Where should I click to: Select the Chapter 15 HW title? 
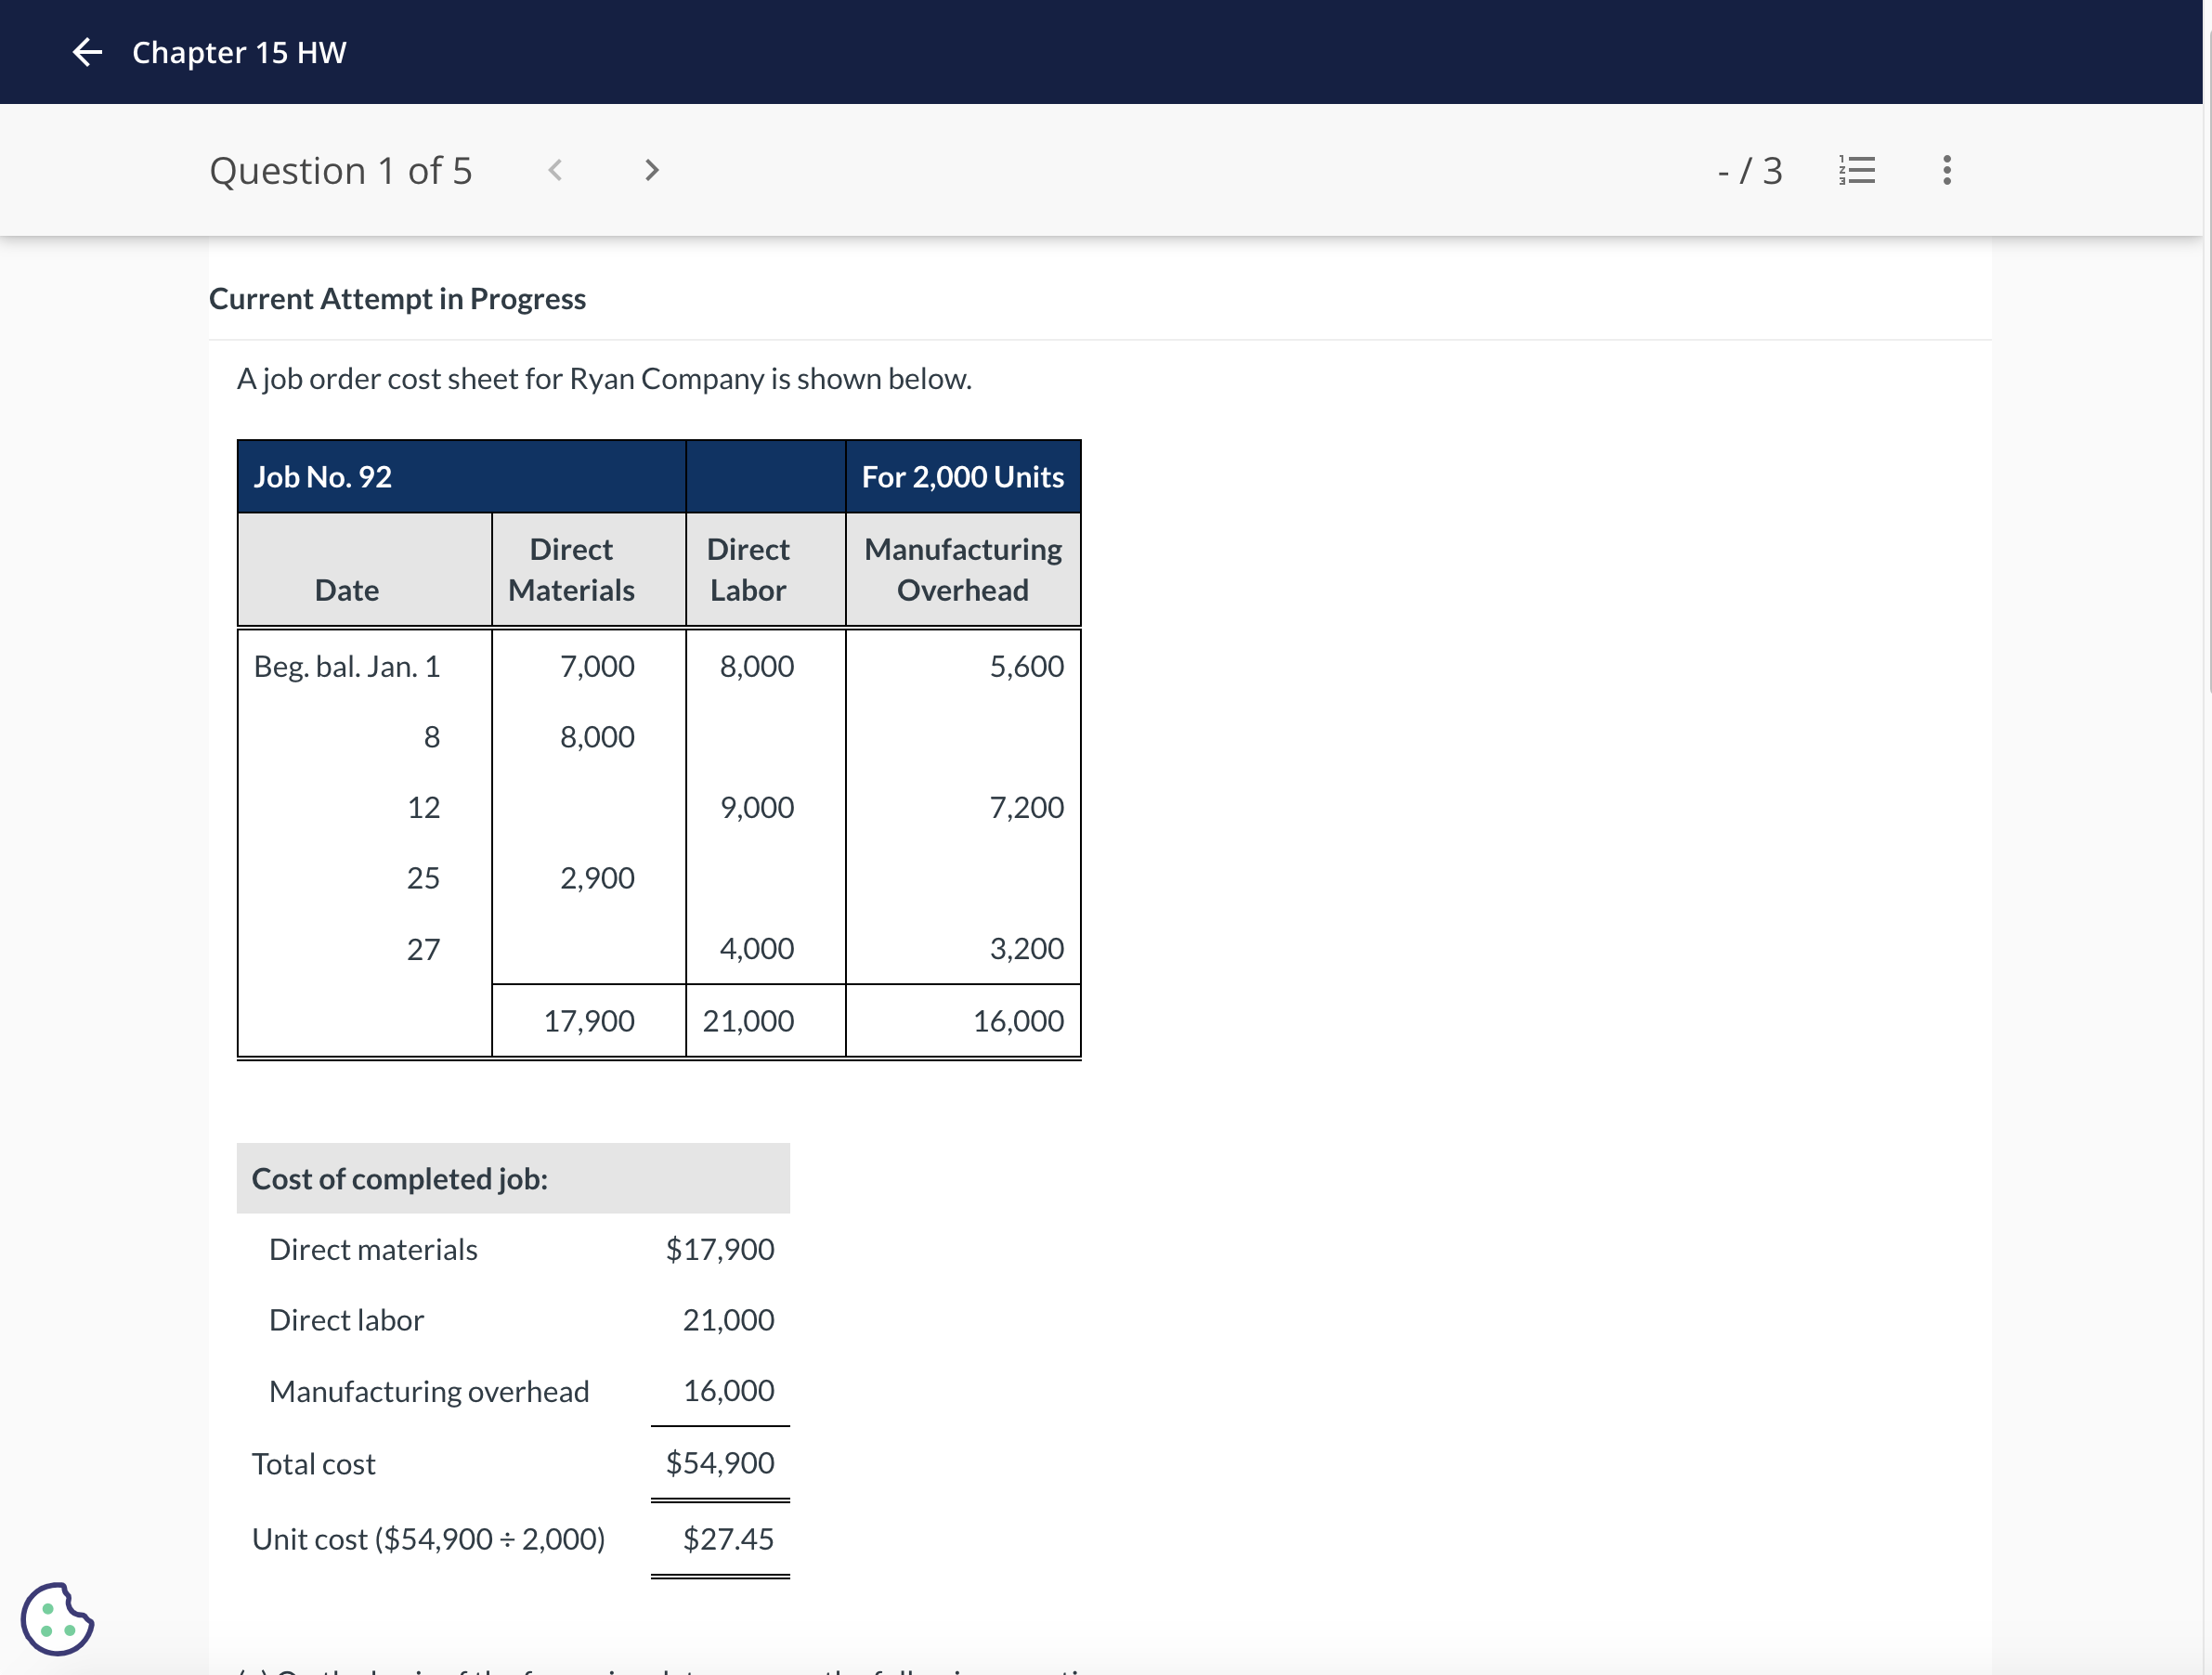click(x=238, y=52)
